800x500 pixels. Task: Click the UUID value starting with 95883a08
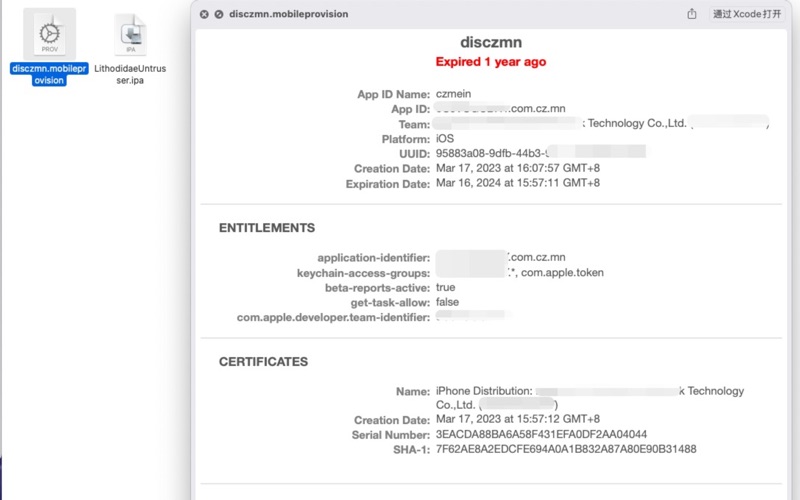[x=490, y=153]
